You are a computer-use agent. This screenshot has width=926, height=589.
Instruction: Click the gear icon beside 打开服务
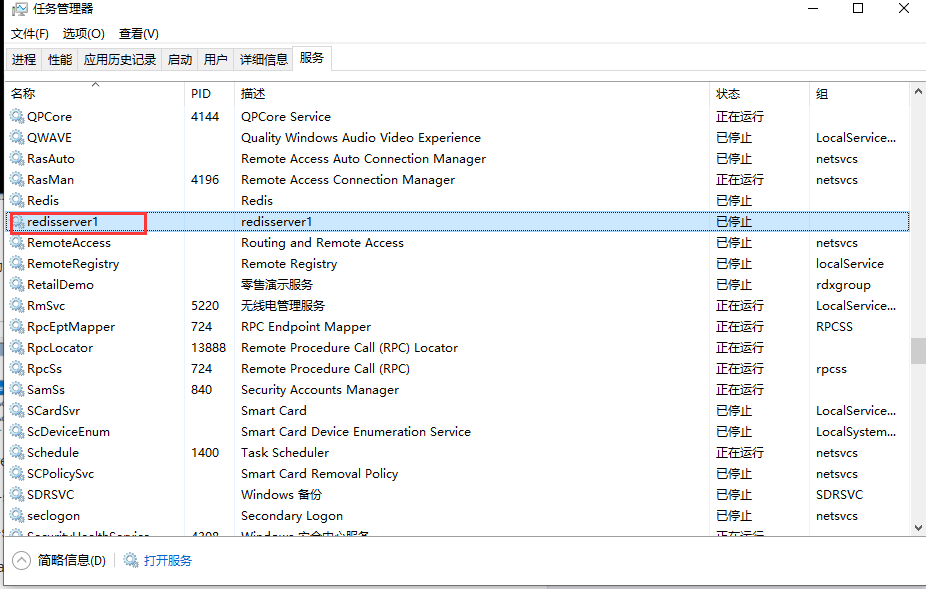[x=132, y=560]
